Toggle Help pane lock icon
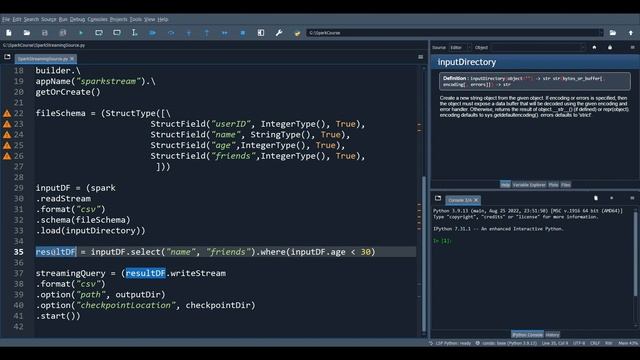Screen dimensions: 640x360 coord(610,47)
